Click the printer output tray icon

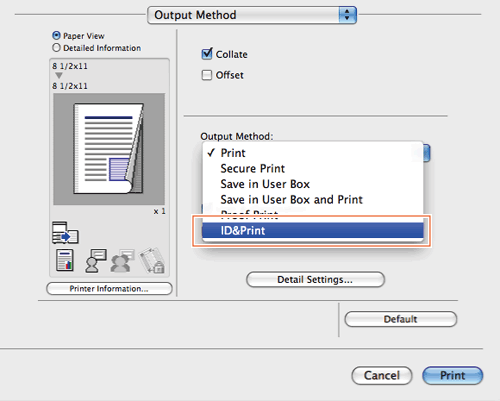[x=65, y=232]
